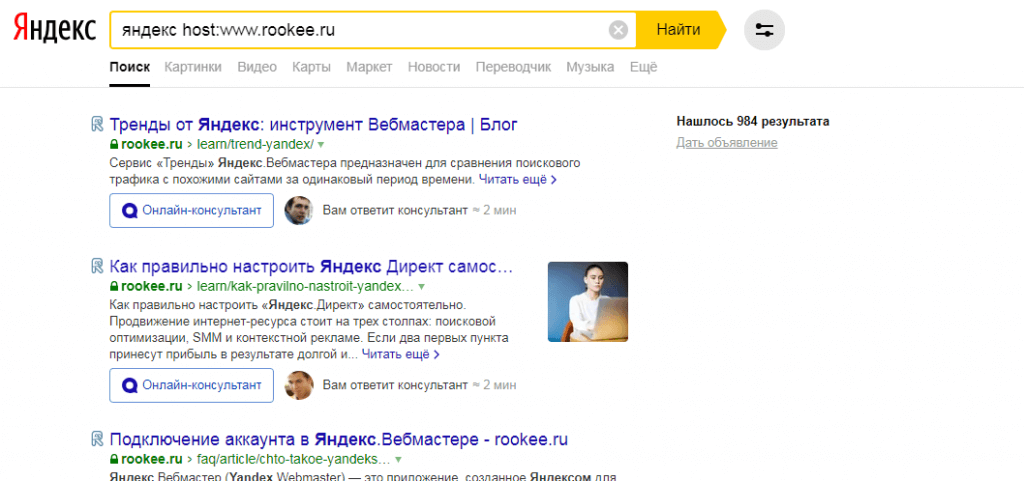Screen dimensions: 1024x481
Task: Click rookee.ru domain in Подключение аккаунта result
Action: point(152,458)
